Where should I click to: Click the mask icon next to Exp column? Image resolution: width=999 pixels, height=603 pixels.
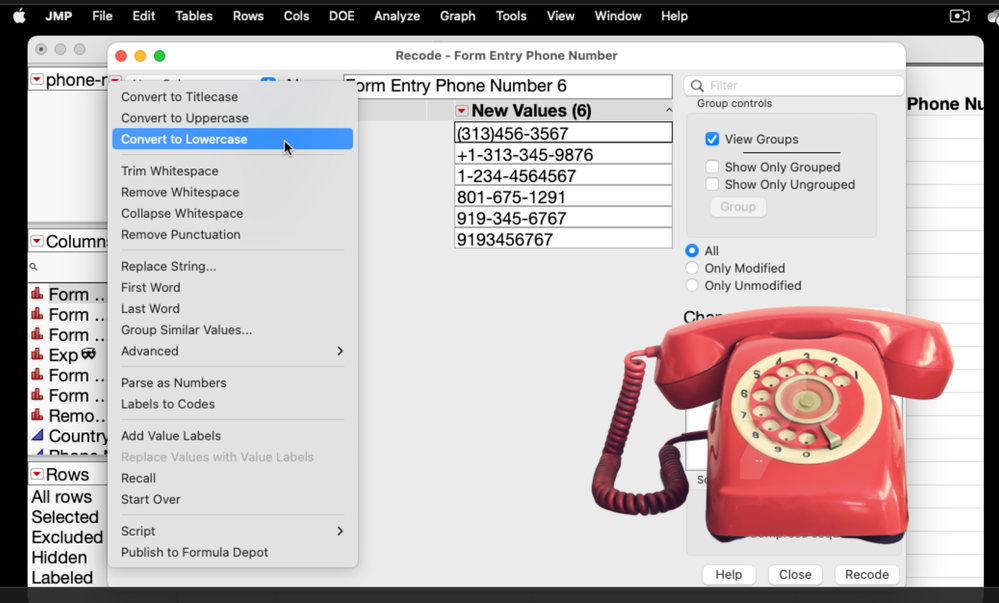[89, 354]
